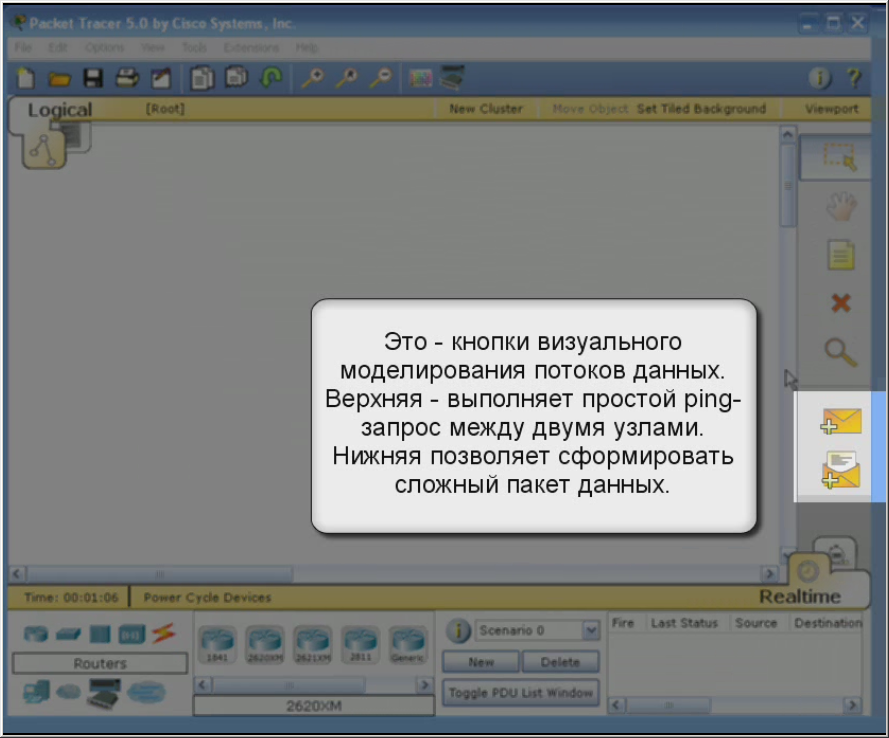Viewport: 889px width, 738px height.
Task: Select the WAN Emulation cloud icon
Action: pyautogui.click(x=69, y=692)
